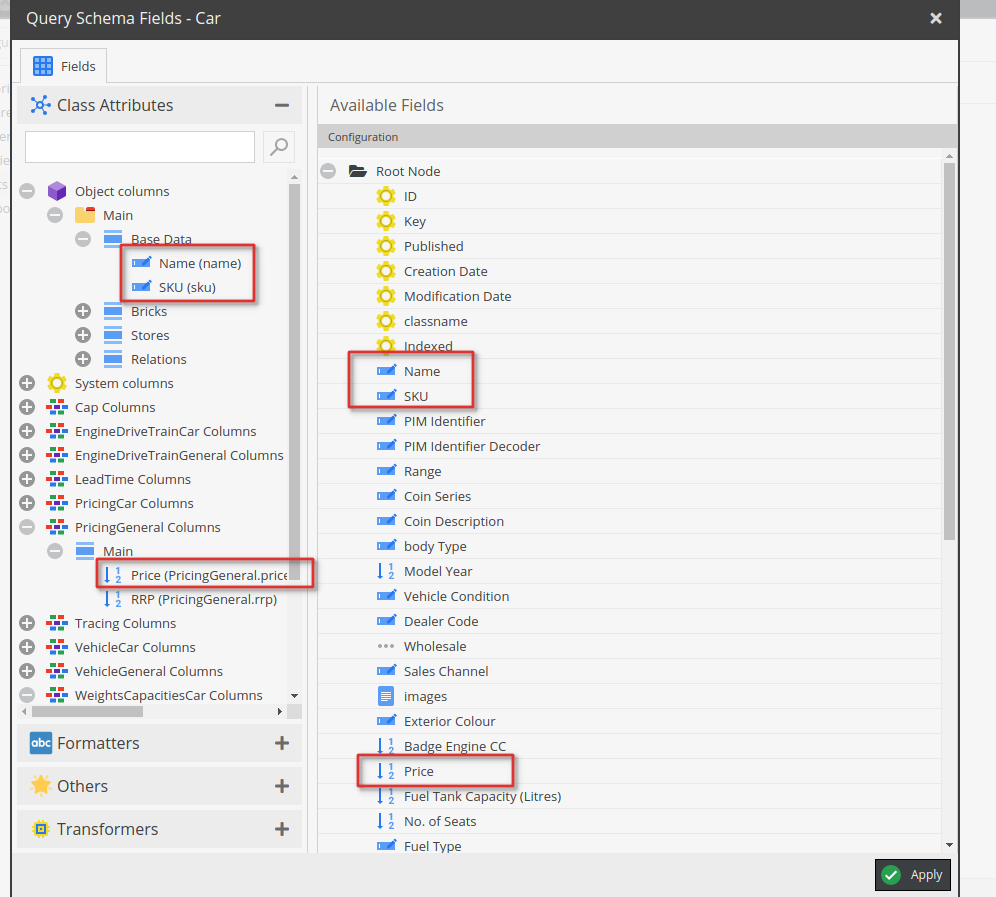
Task: Click the document icon beside images
Action: click(x=386, y=696)
